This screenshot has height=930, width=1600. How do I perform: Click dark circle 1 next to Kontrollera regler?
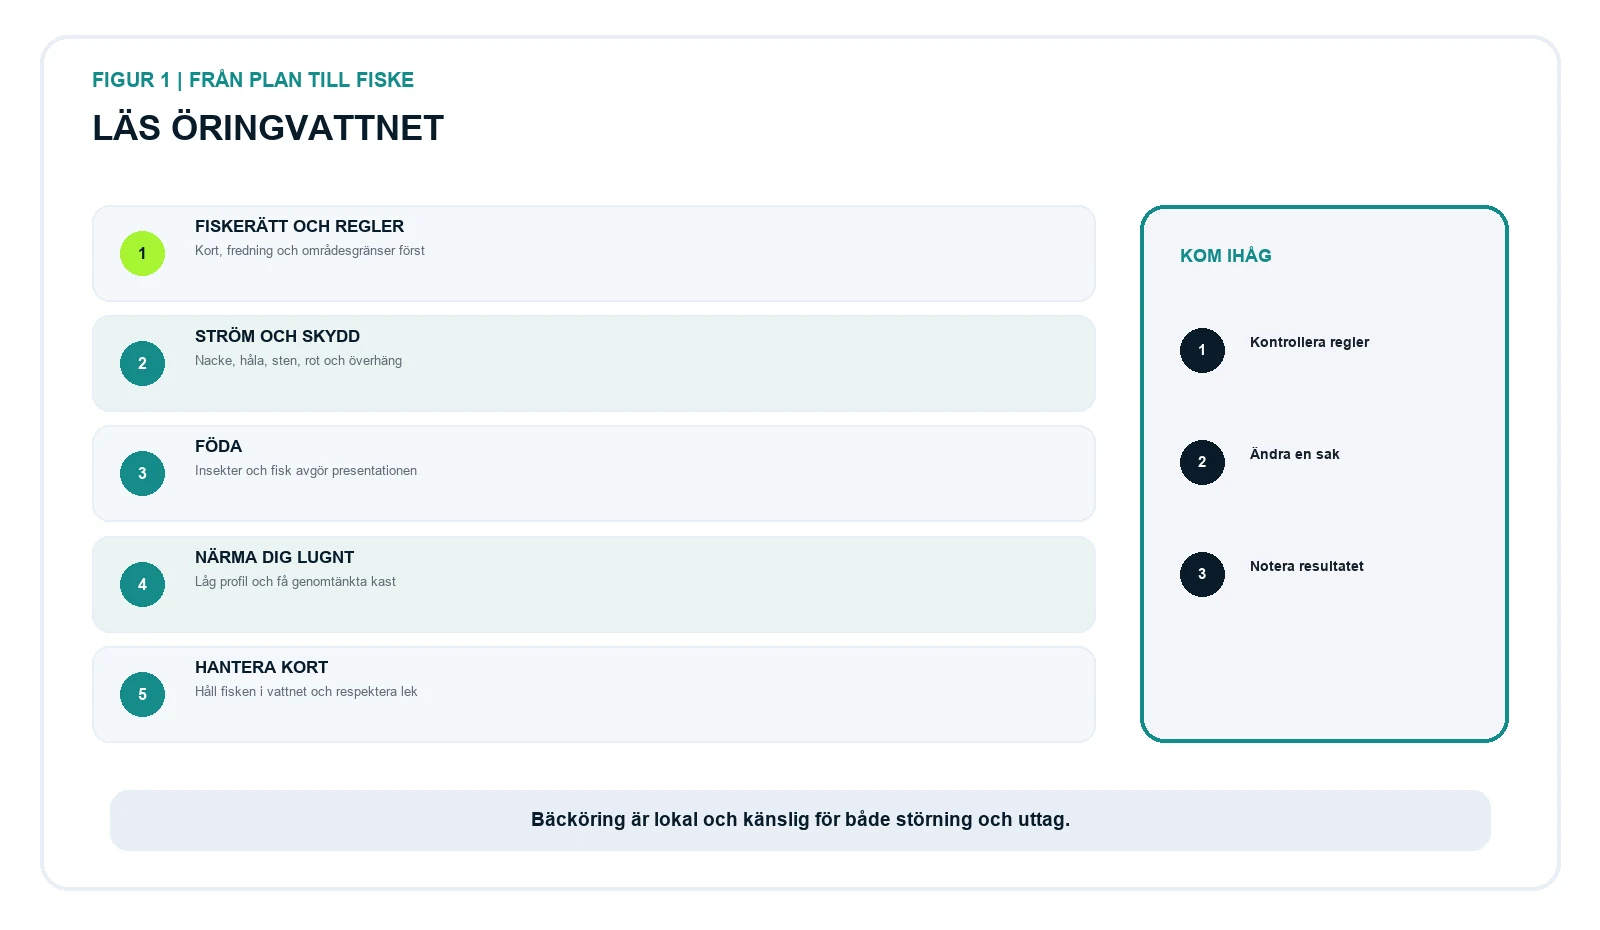(1202, 350)
